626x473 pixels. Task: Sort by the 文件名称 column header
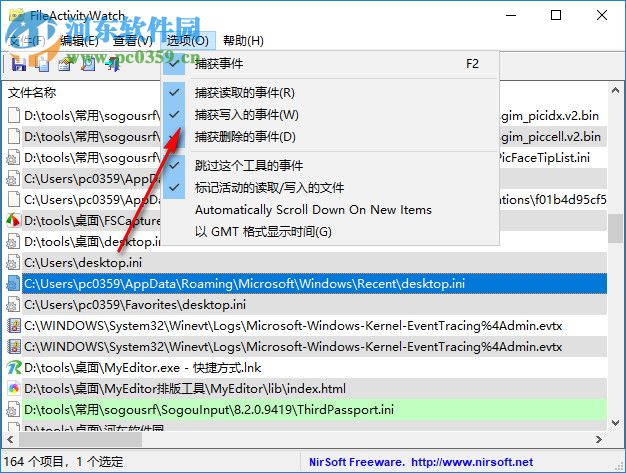pos(32,93)
